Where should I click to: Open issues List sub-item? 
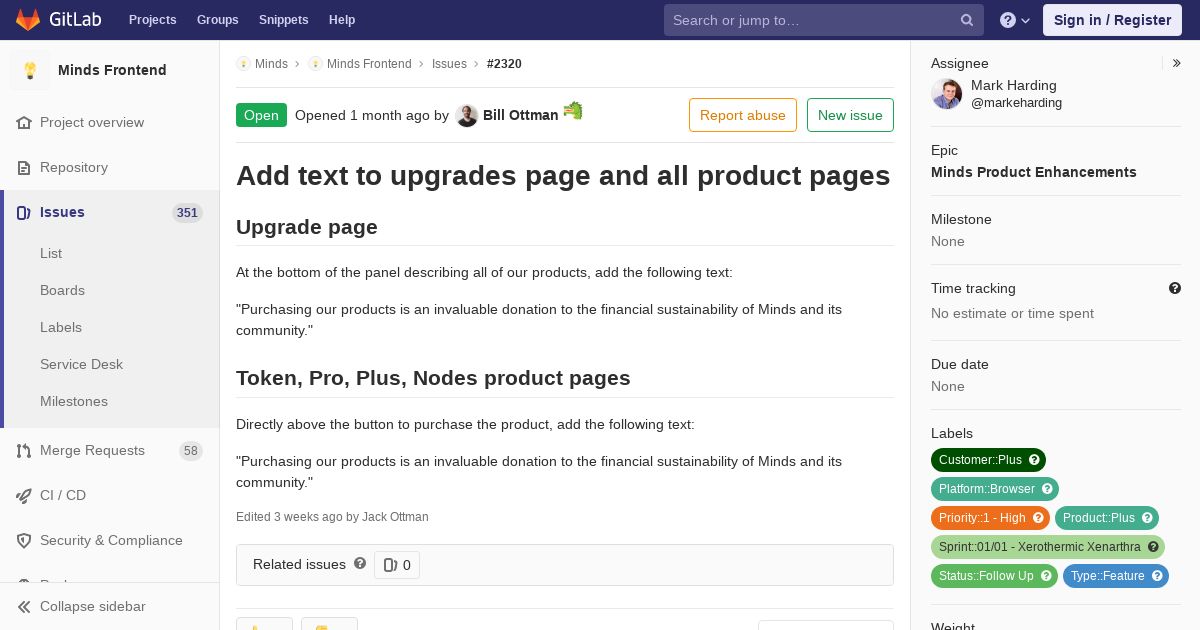pos(51,253)
